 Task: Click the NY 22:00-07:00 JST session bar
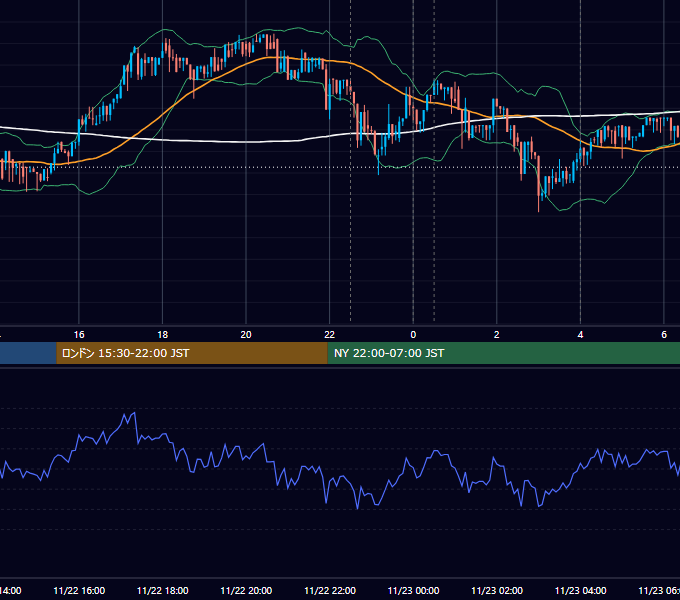503,353
